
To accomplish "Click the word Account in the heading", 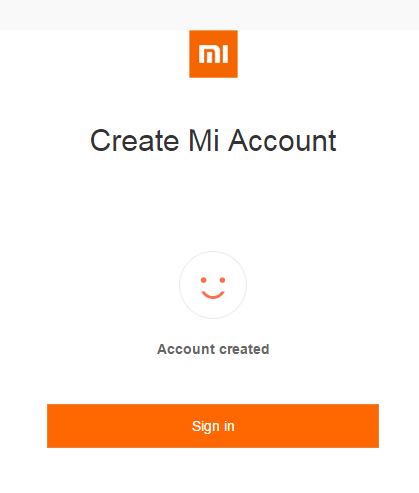I will [283, 141].
